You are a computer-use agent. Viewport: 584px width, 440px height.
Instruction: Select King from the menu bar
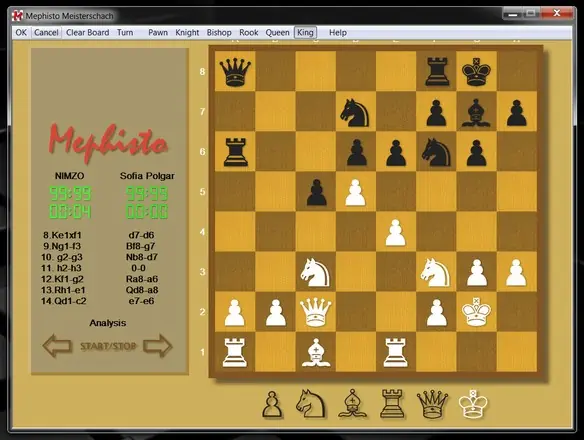(x=305, y=32)
